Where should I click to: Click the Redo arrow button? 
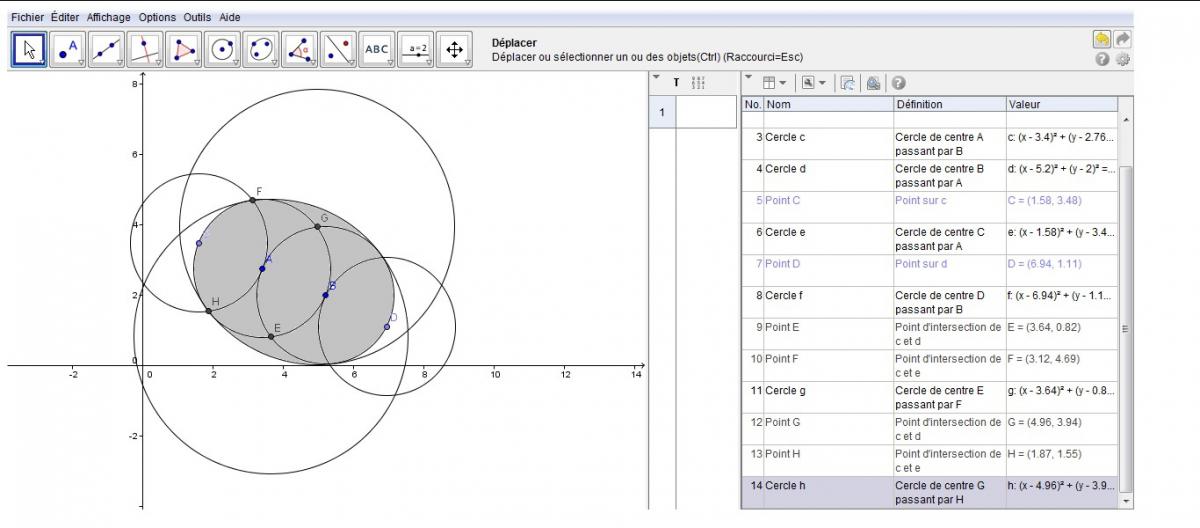[x=1123, y=39]
